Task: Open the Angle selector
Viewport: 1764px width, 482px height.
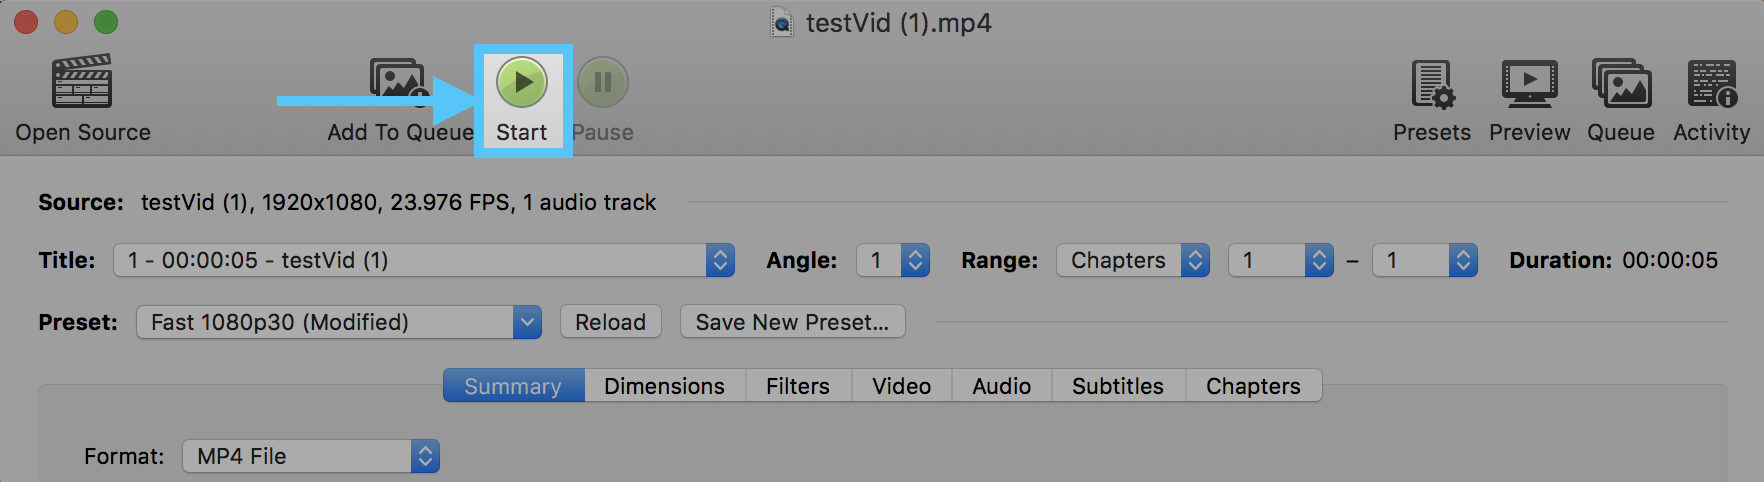Action: [x=893, y=261]
